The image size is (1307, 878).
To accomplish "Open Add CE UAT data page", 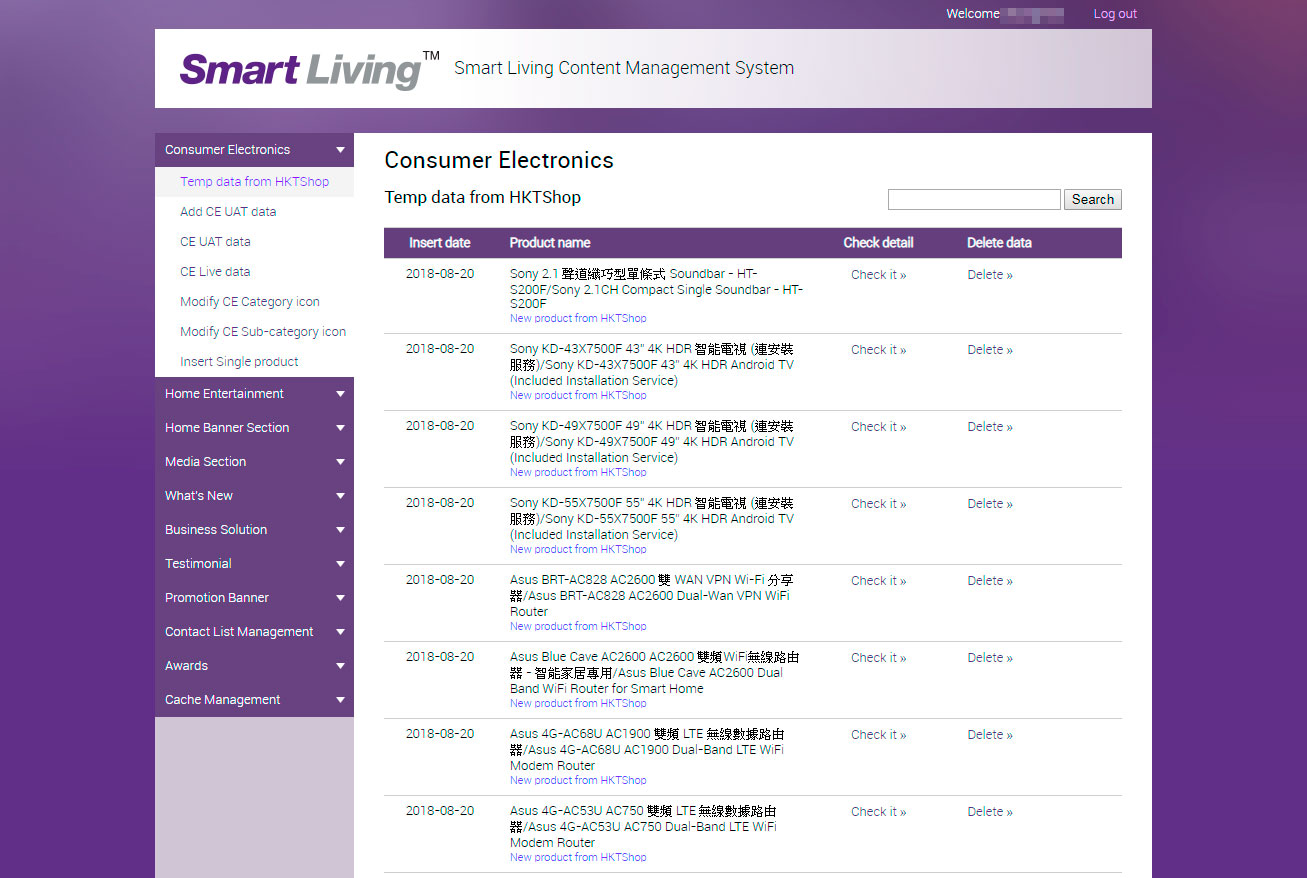I will pos(228,212).
